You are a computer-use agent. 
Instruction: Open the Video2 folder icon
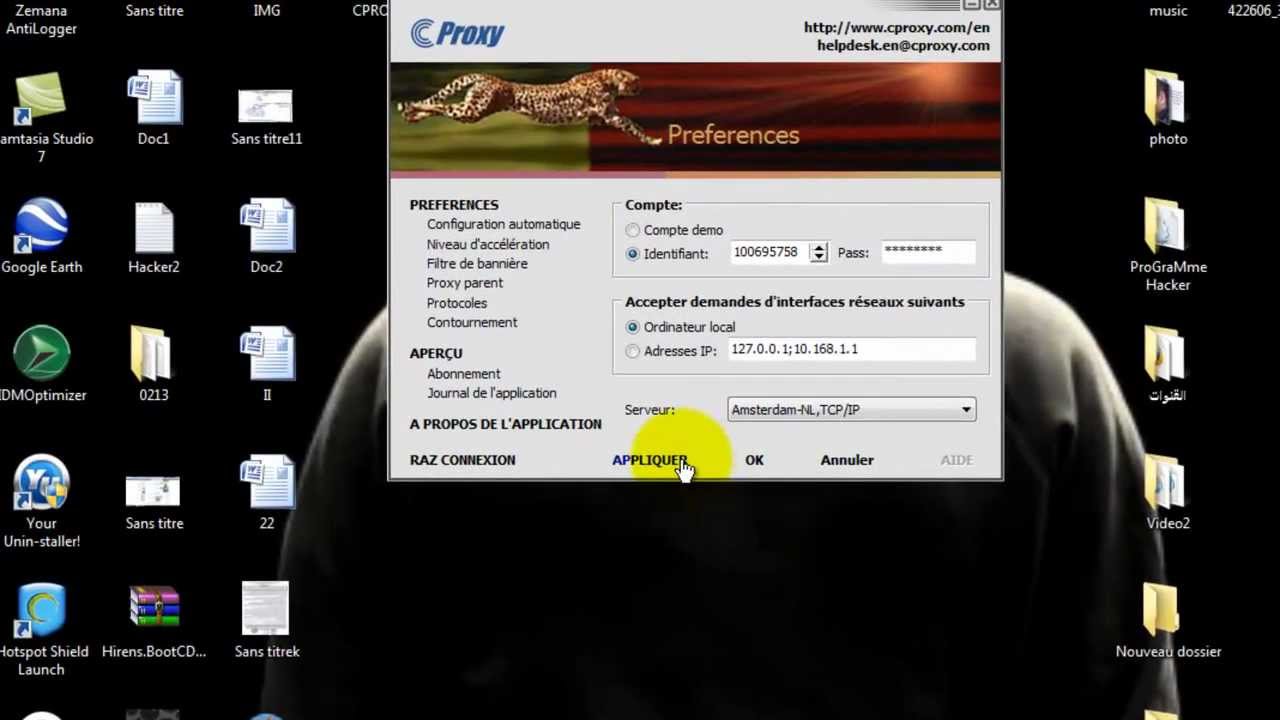point(1165,483)
